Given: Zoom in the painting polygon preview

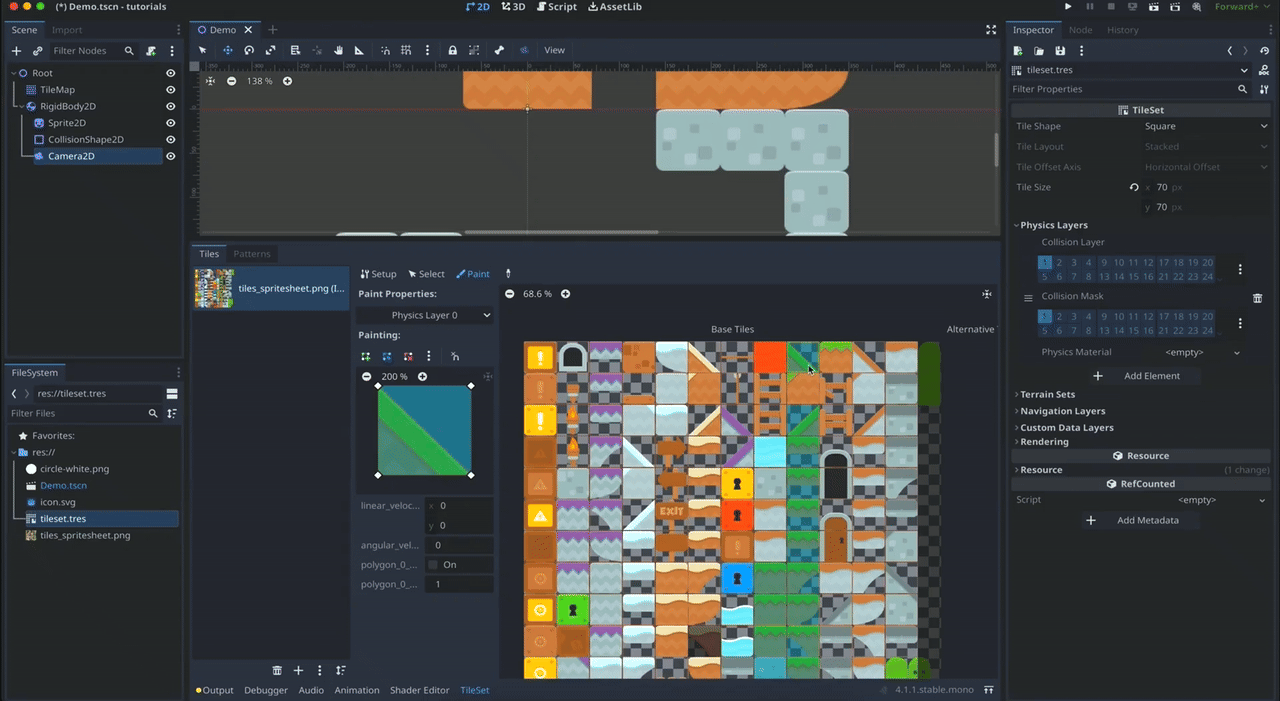Looking at the screenshot, I should point(422,377).
